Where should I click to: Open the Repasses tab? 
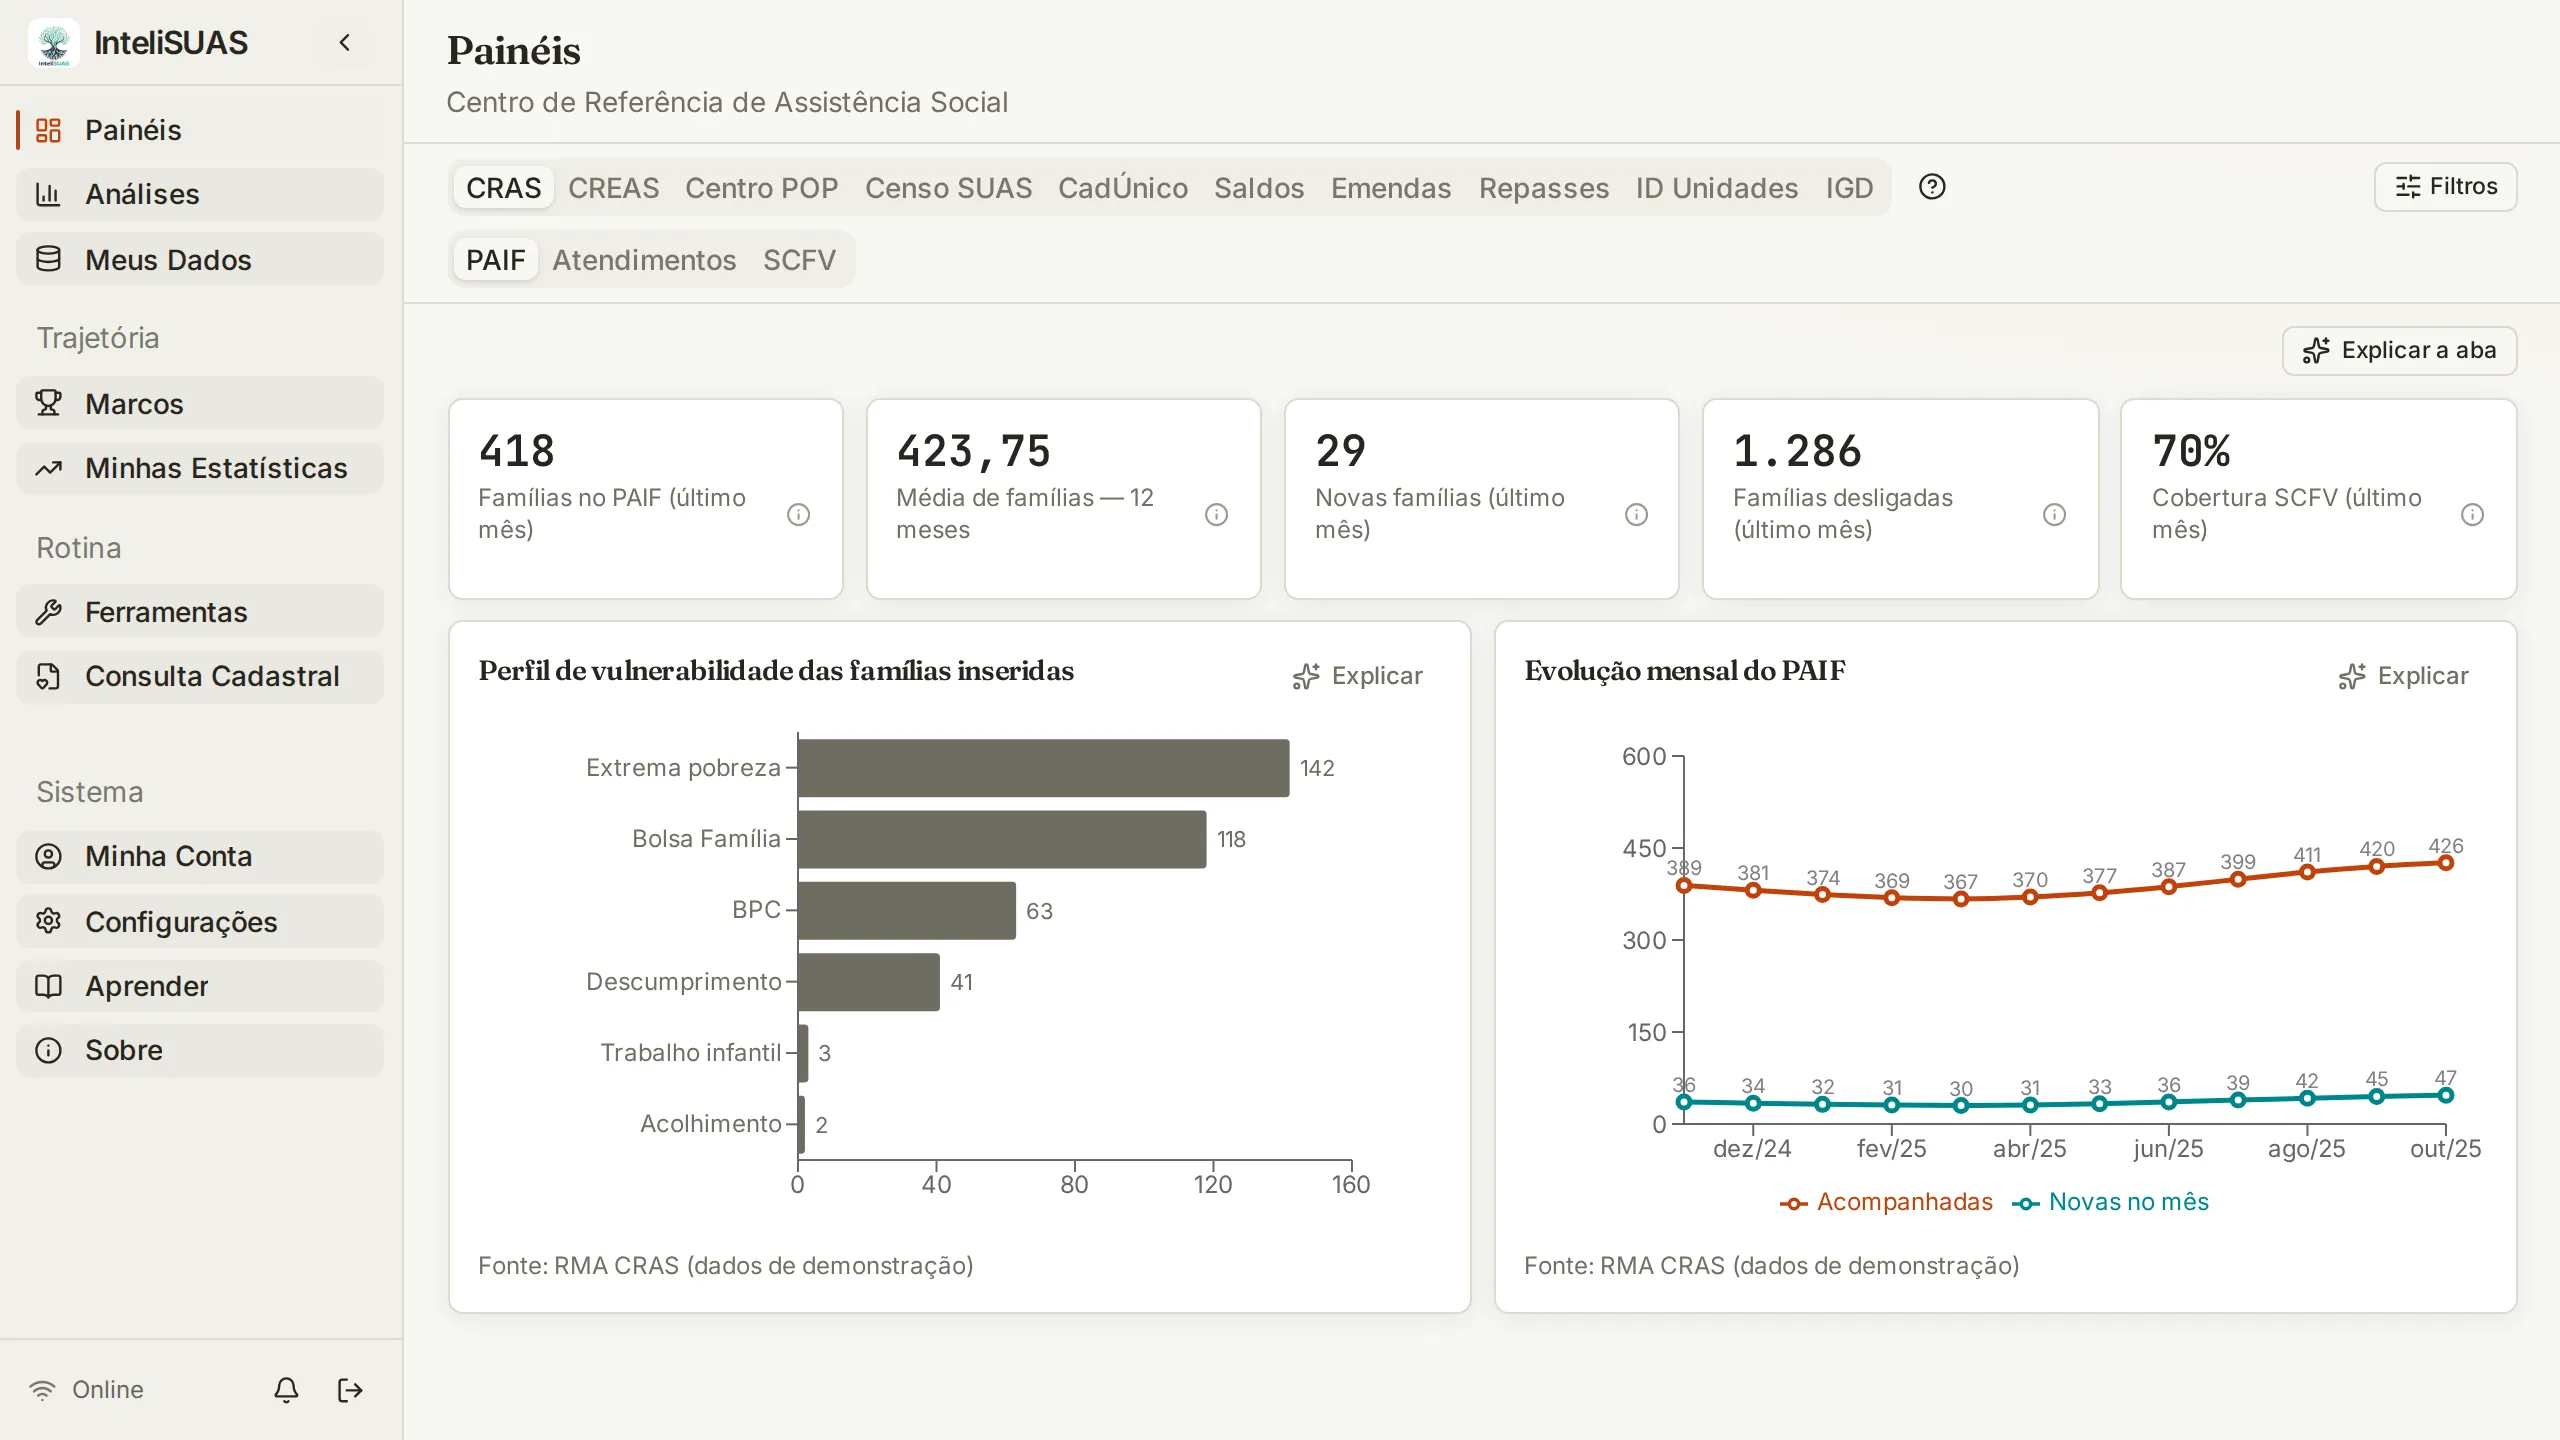point(1544,188)
